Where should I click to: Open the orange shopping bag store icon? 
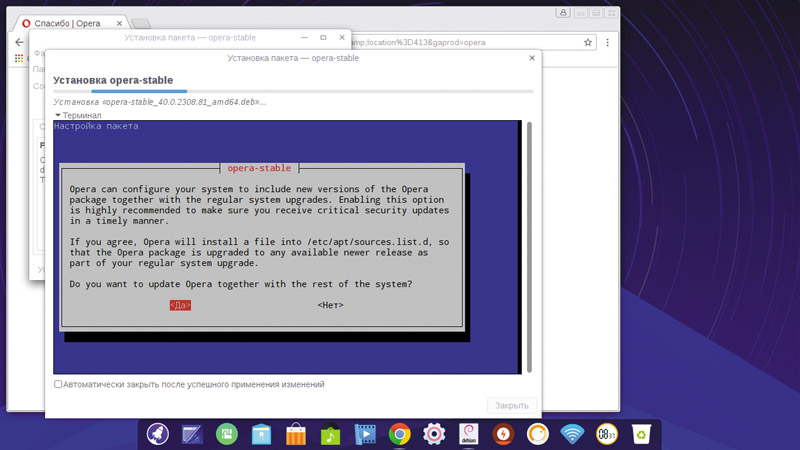[296, 435]
